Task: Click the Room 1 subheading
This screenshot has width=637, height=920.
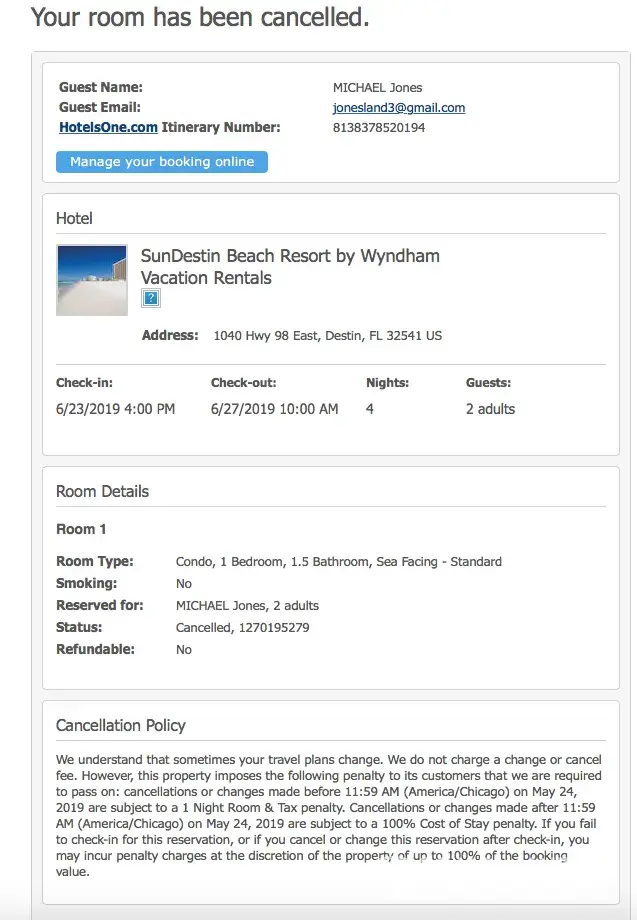Action: point(81,529)
